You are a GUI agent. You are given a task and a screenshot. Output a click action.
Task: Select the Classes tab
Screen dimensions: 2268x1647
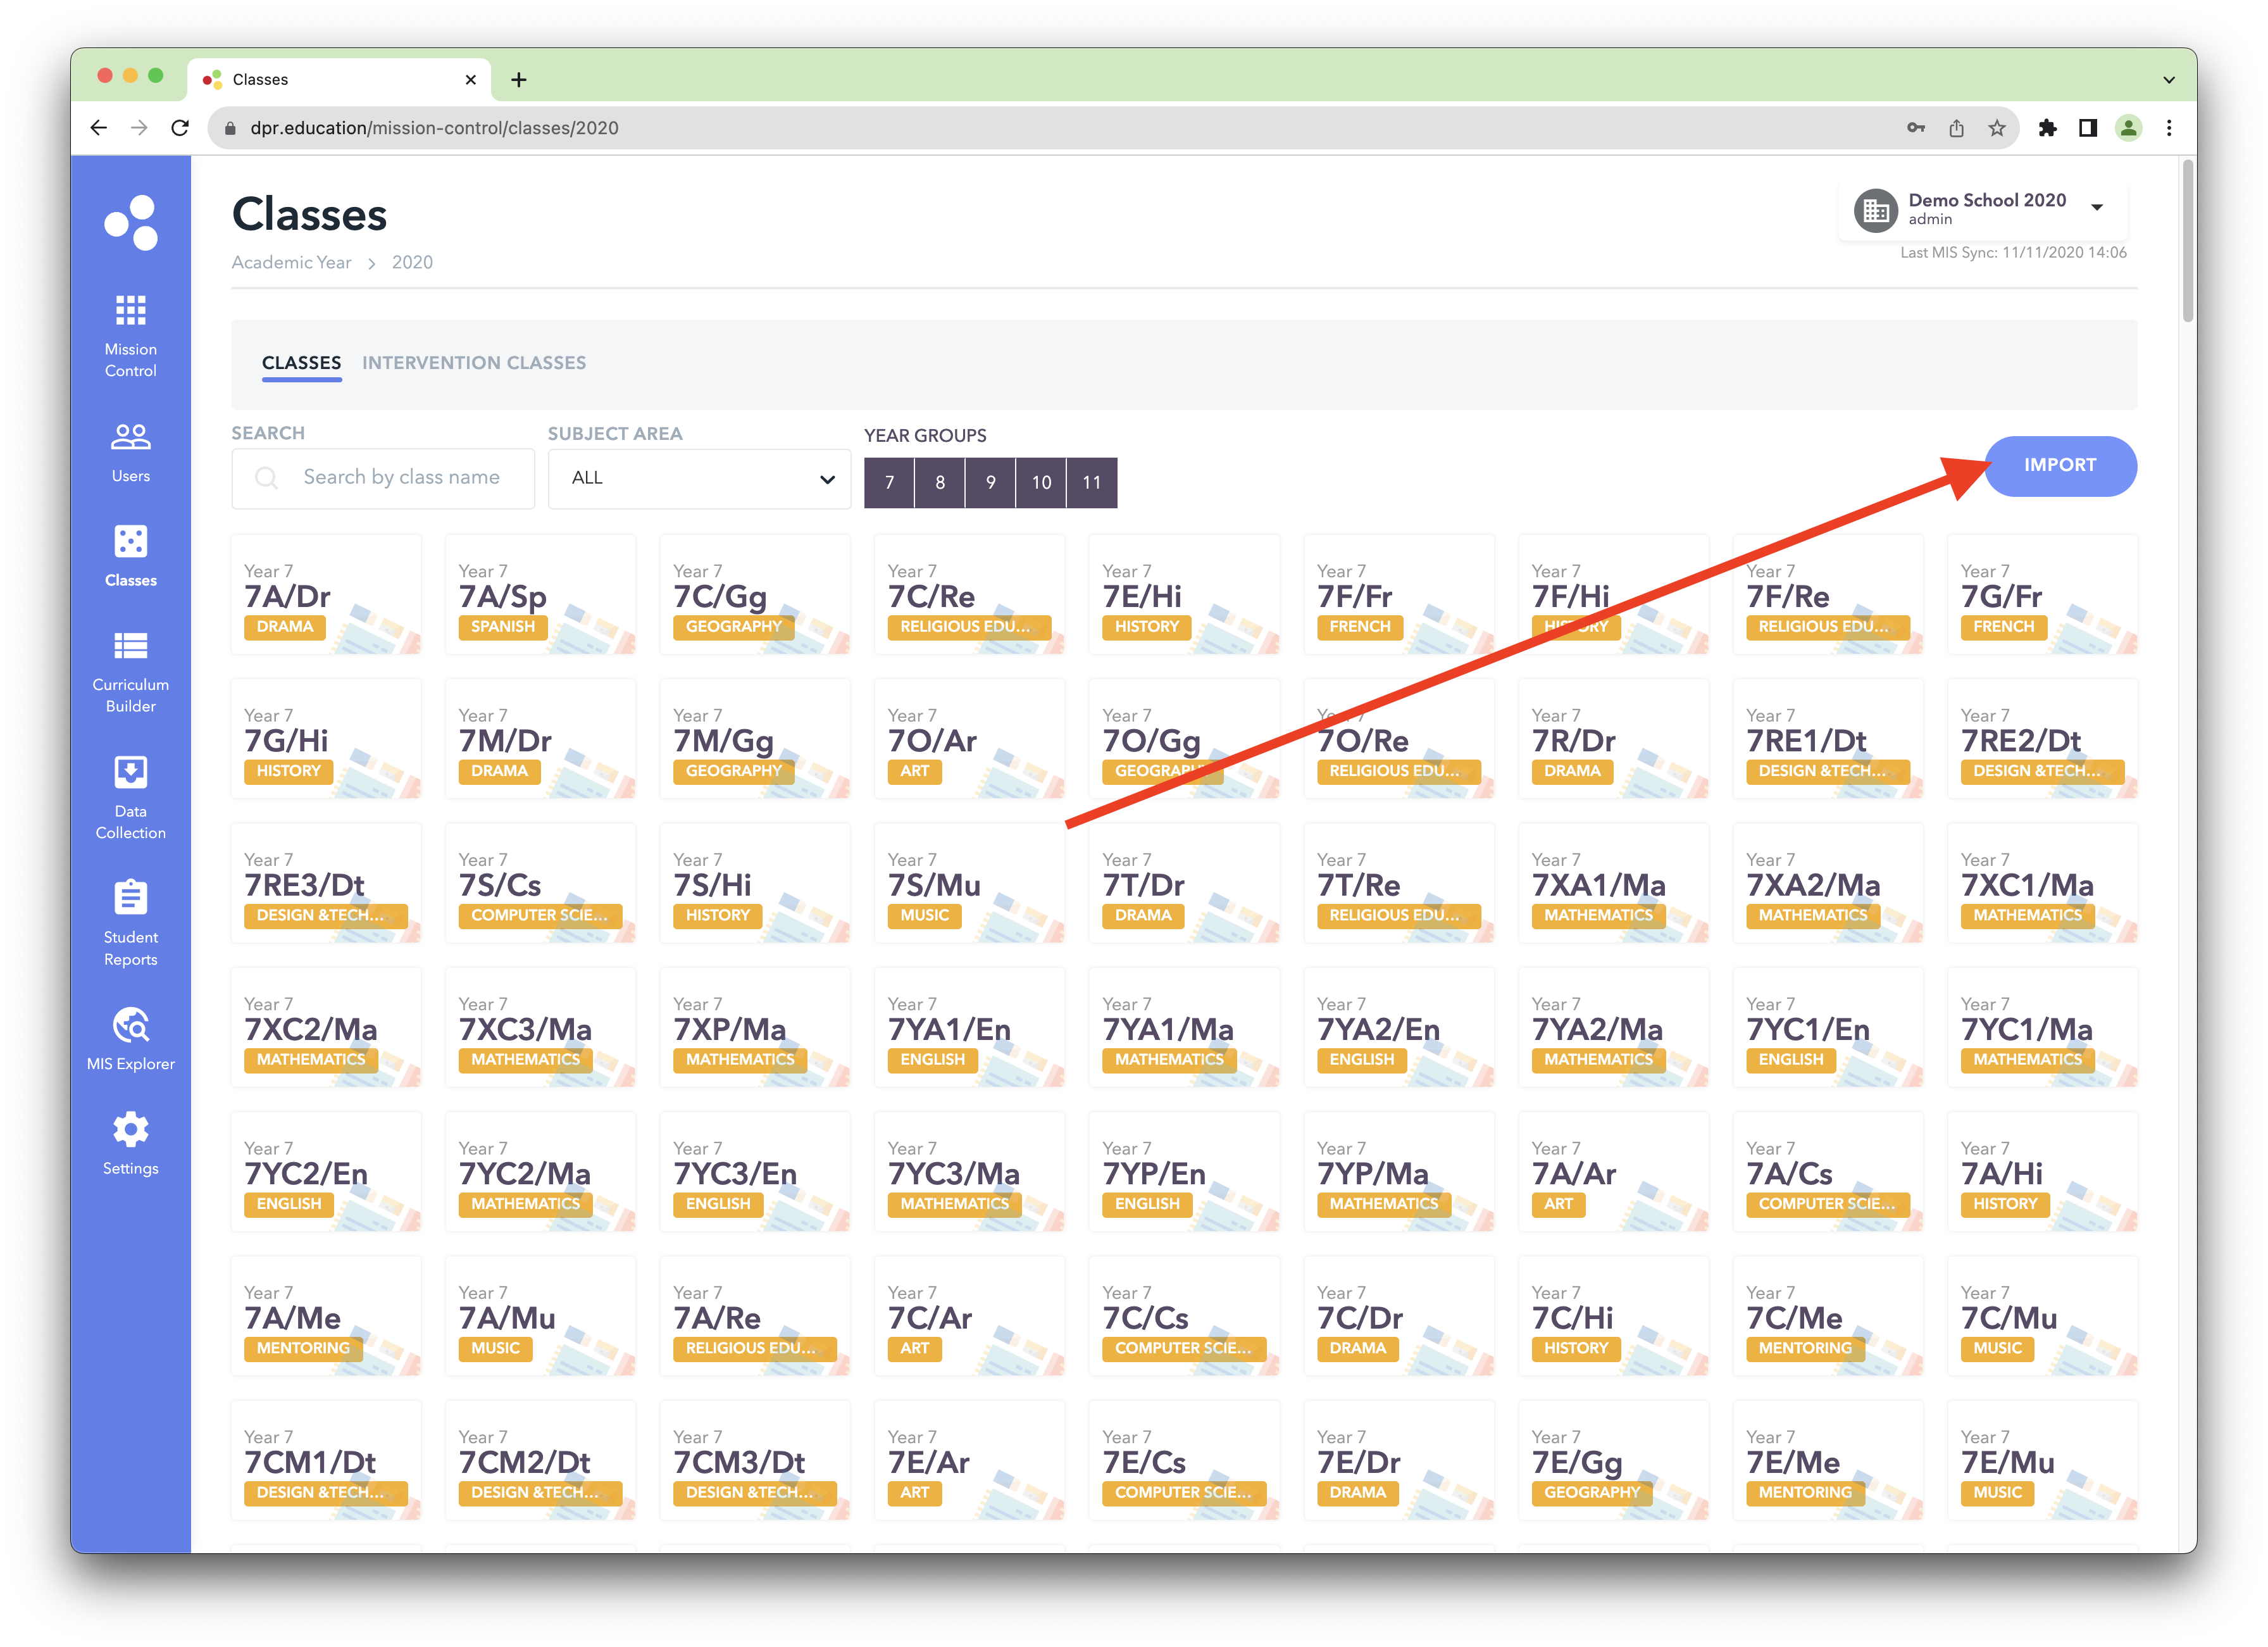(x=301, y=363)
